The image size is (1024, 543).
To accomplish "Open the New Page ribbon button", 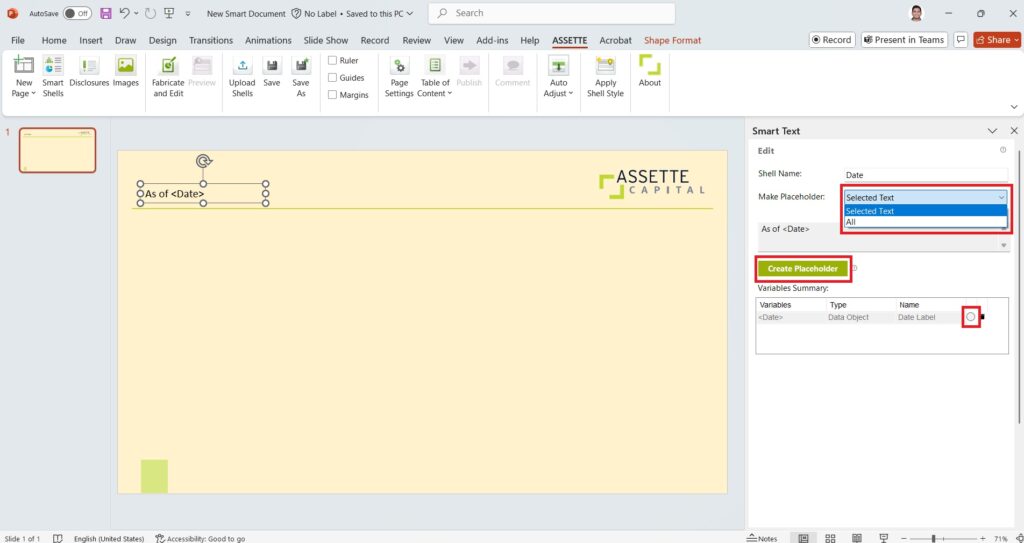I will point(24,76).
